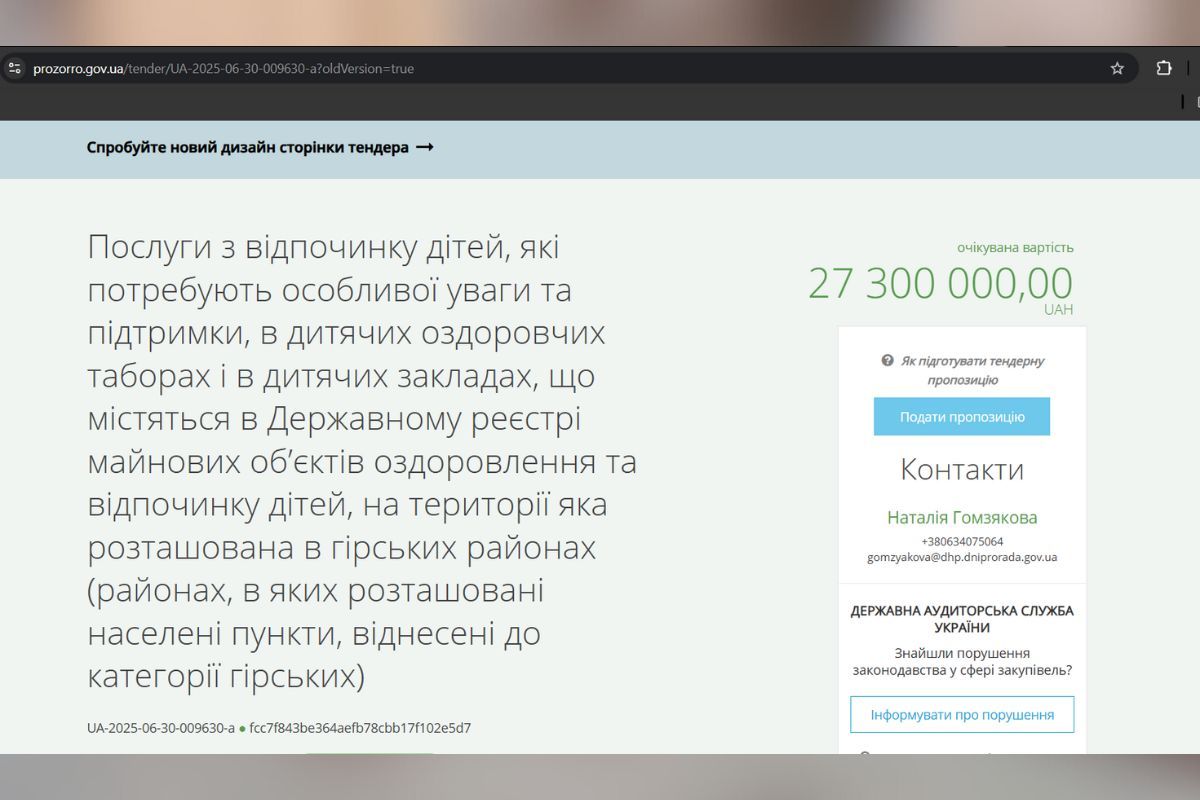Click the page scrollbar on the right edge
Viewport: 1200px width, 800px height.
point(1195,400)
